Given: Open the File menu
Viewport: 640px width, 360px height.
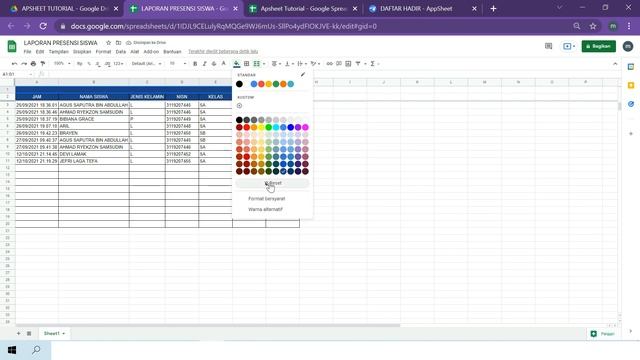Looking at the screenshot, I should 27,52.
